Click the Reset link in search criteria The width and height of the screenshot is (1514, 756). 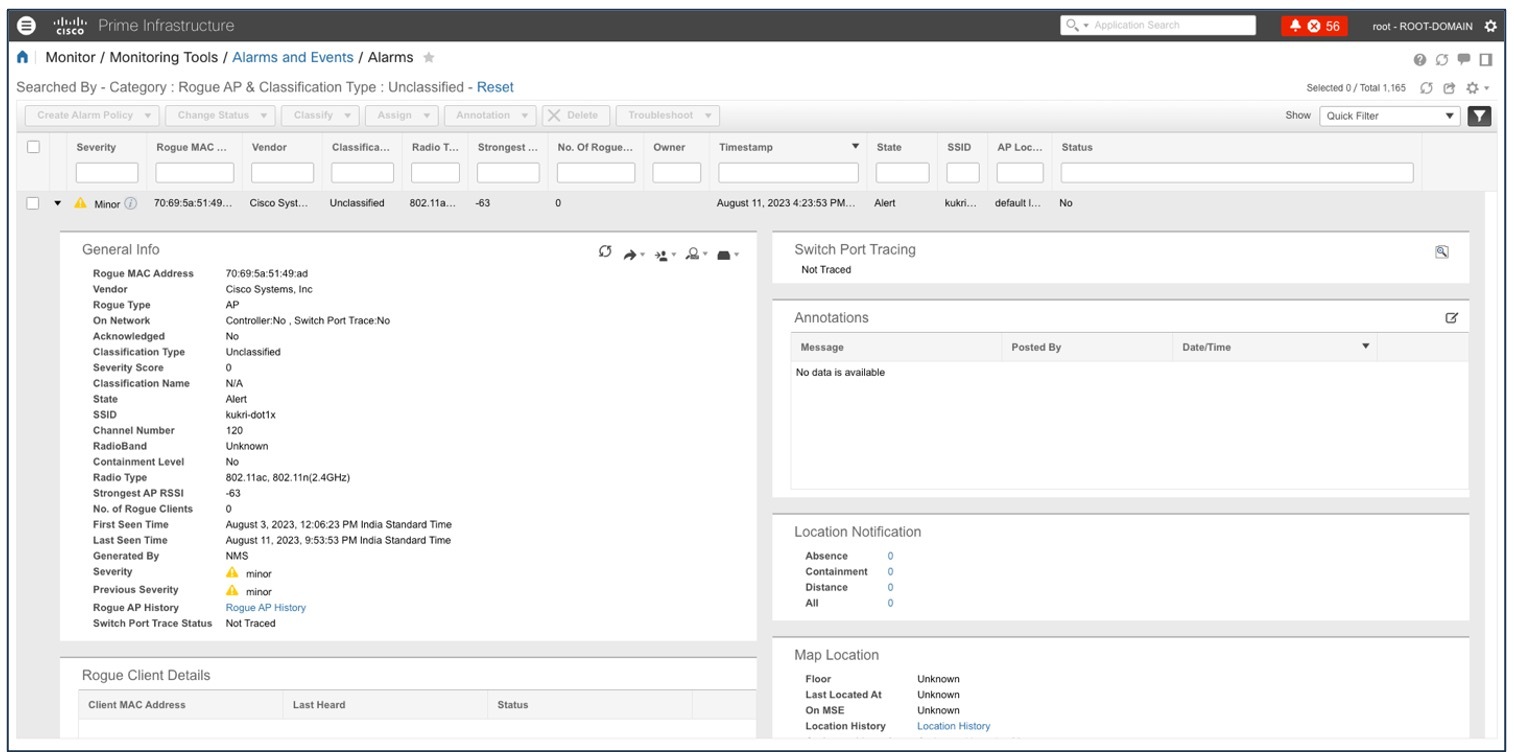click(495, 87)
